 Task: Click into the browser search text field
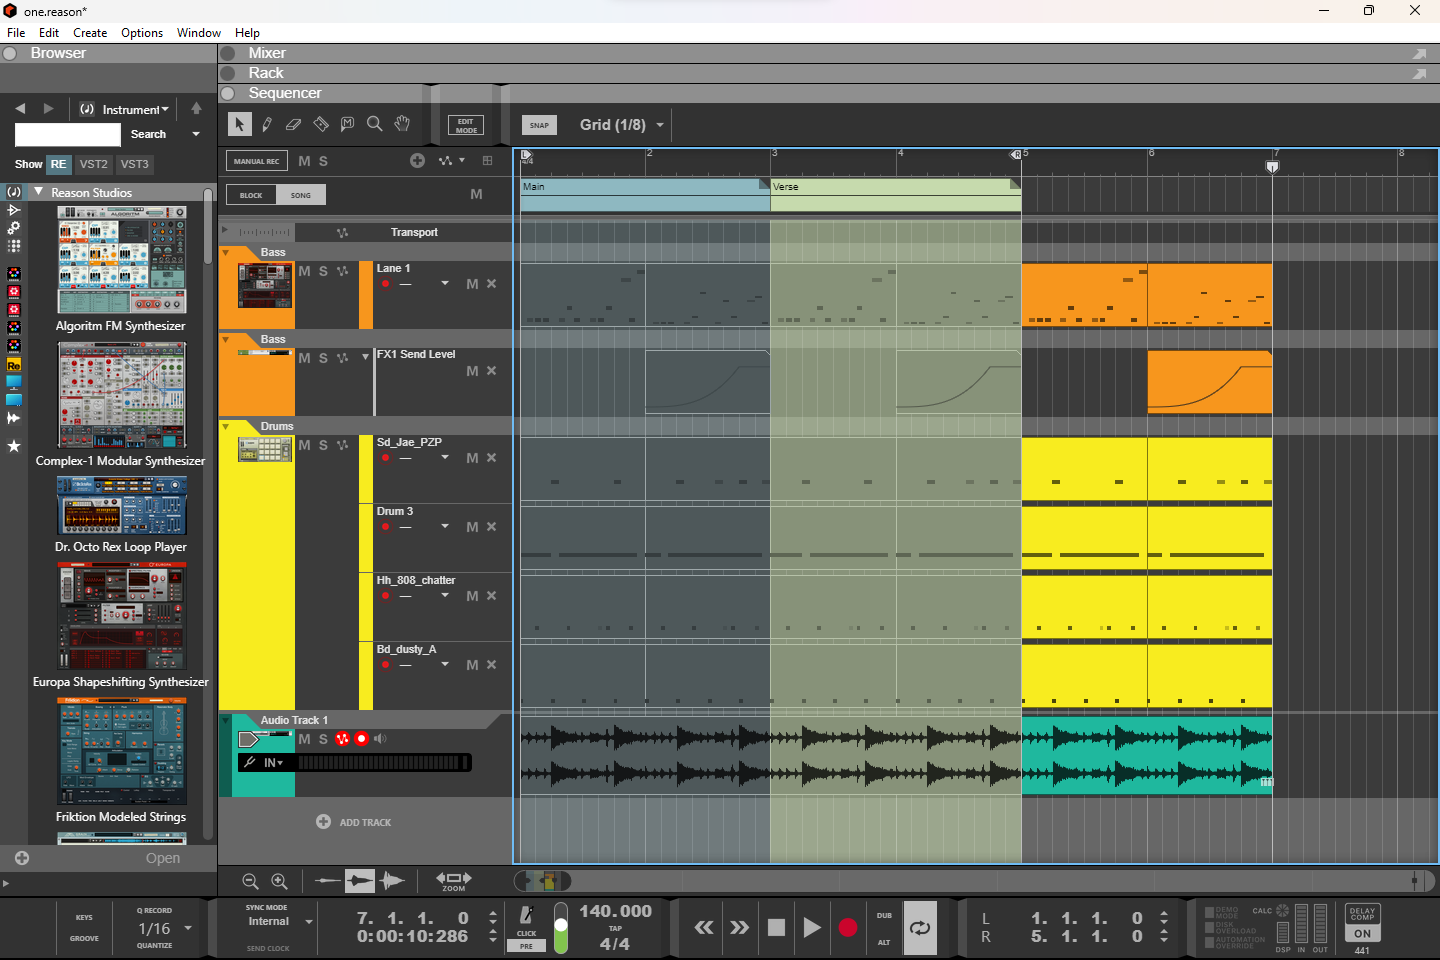tap(68, 134)
